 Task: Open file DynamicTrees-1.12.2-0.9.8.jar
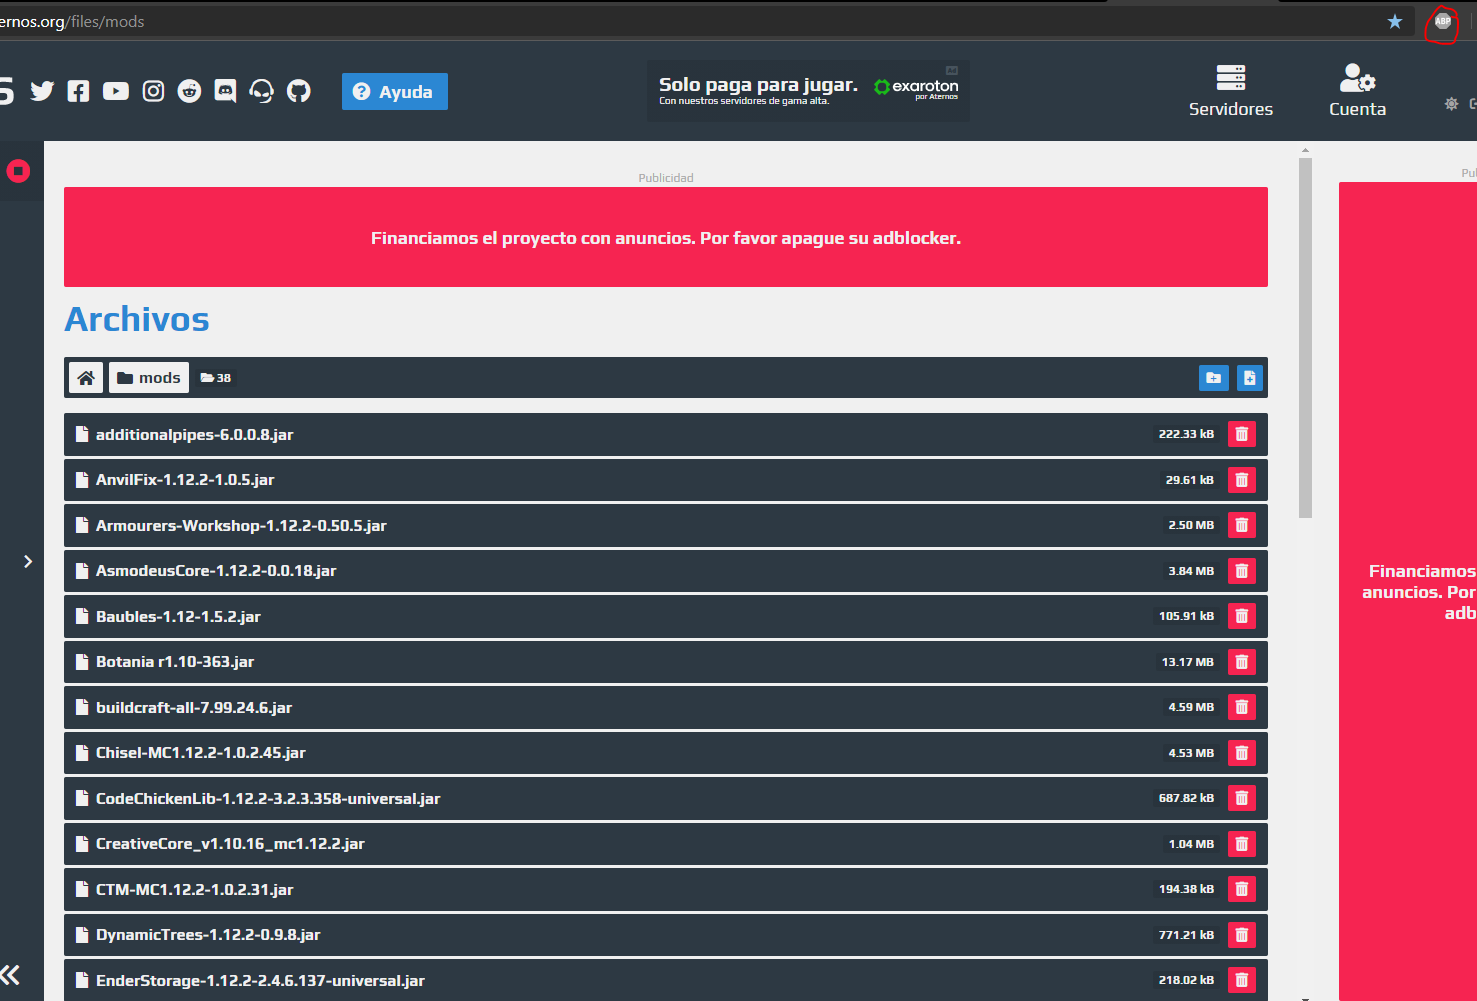click(x=666, y=935)
